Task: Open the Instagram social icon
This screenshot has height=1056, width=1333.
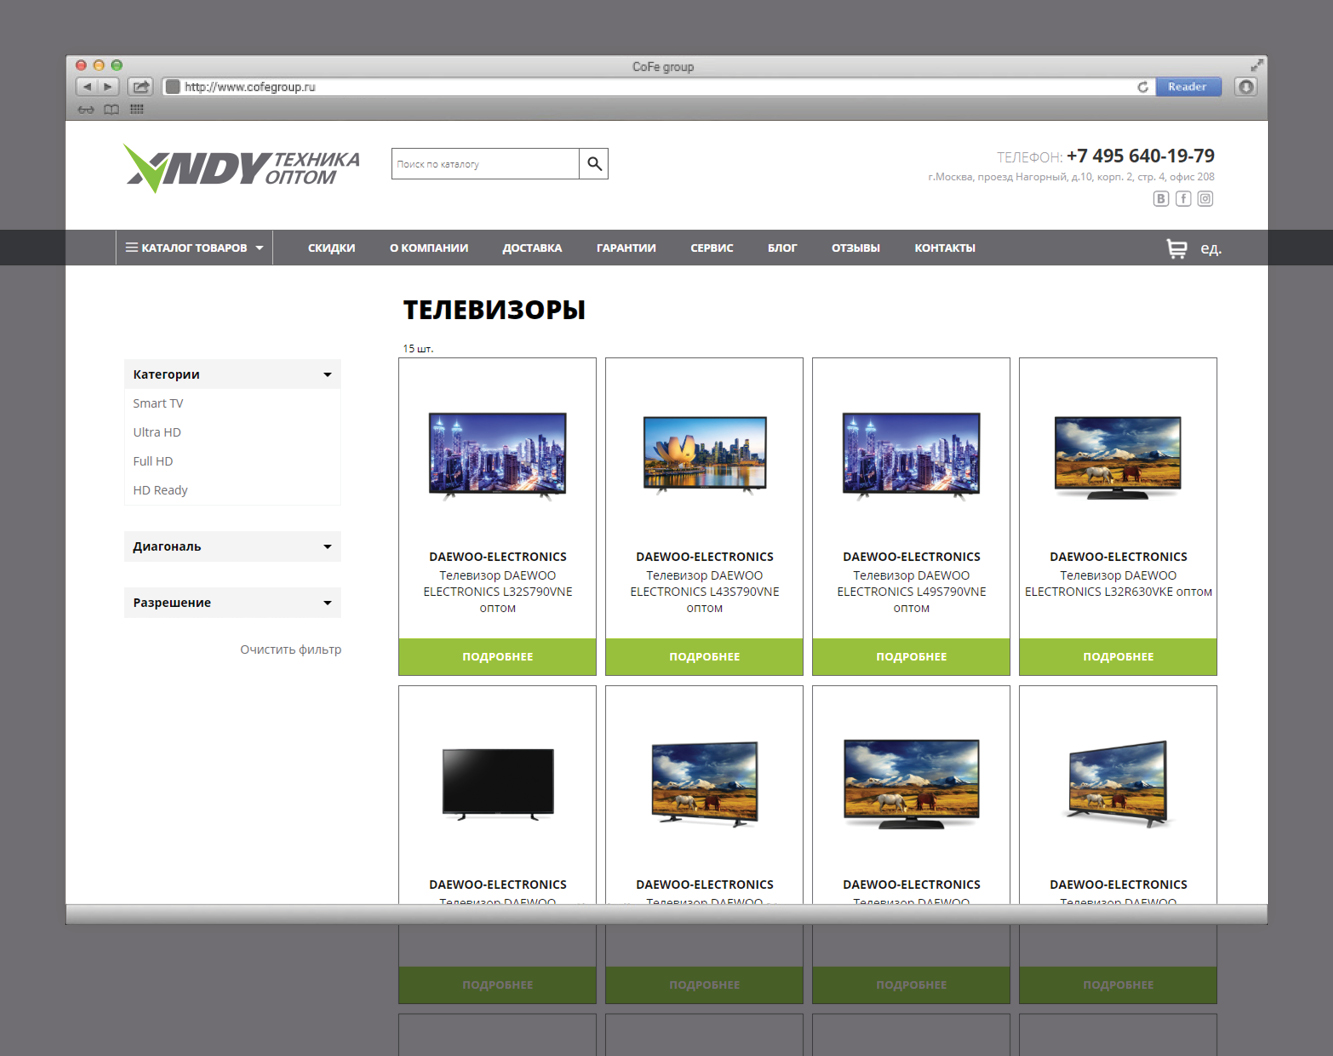Action: [1205, 198]
